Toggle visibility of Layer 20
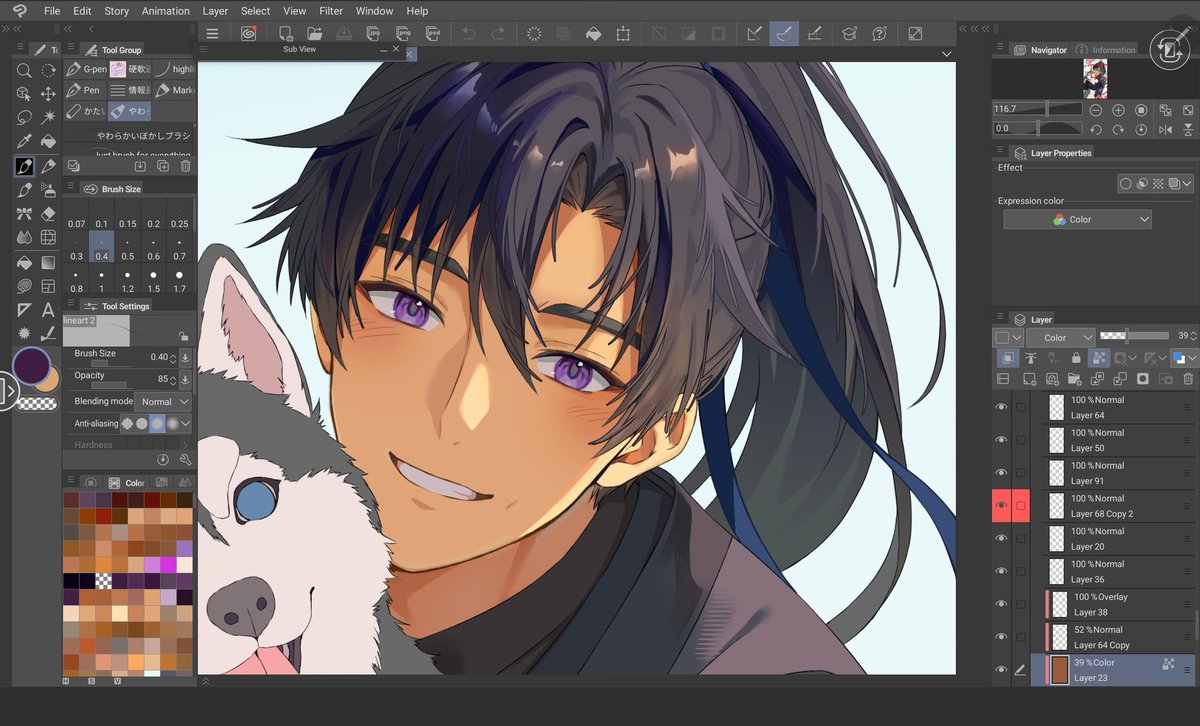Viewport: 1200px width, 726px height. (x=1001, y=538)
